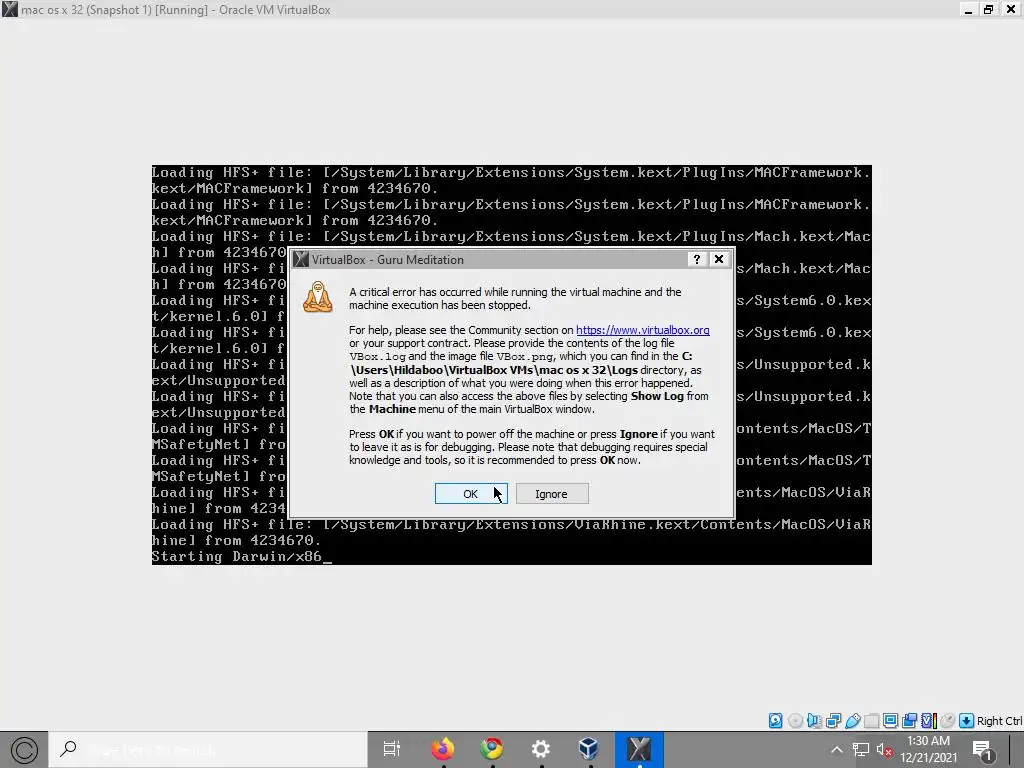Click the taskbar search box
Image resolution: width=1024 pixels, height=768 pixels.
click(x=208, y=750)
